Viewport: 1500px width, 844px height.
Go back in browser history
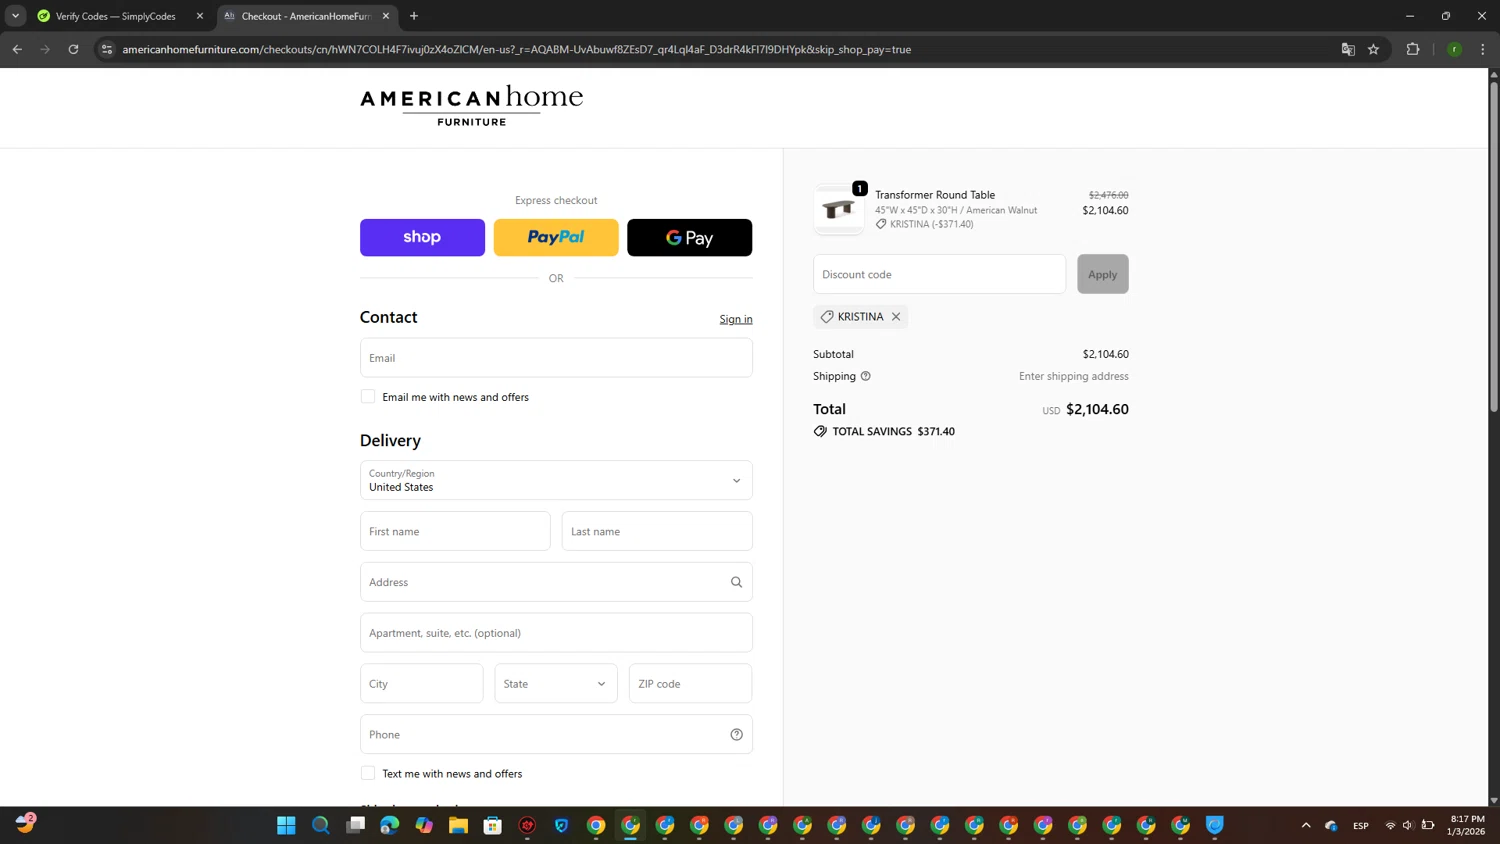(17, 49)
